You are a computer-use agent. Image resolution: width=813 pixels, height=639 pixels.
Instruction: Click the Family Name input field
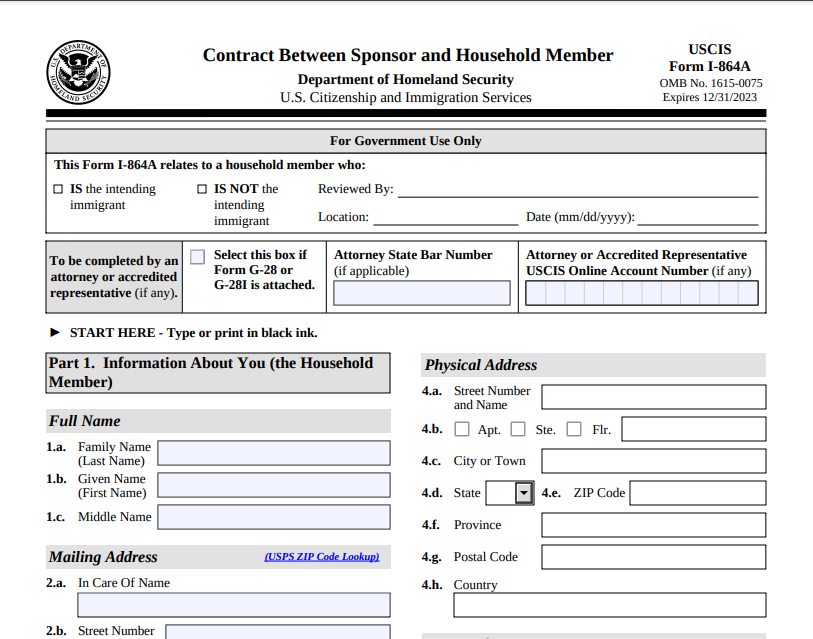[x=274, y=453]
